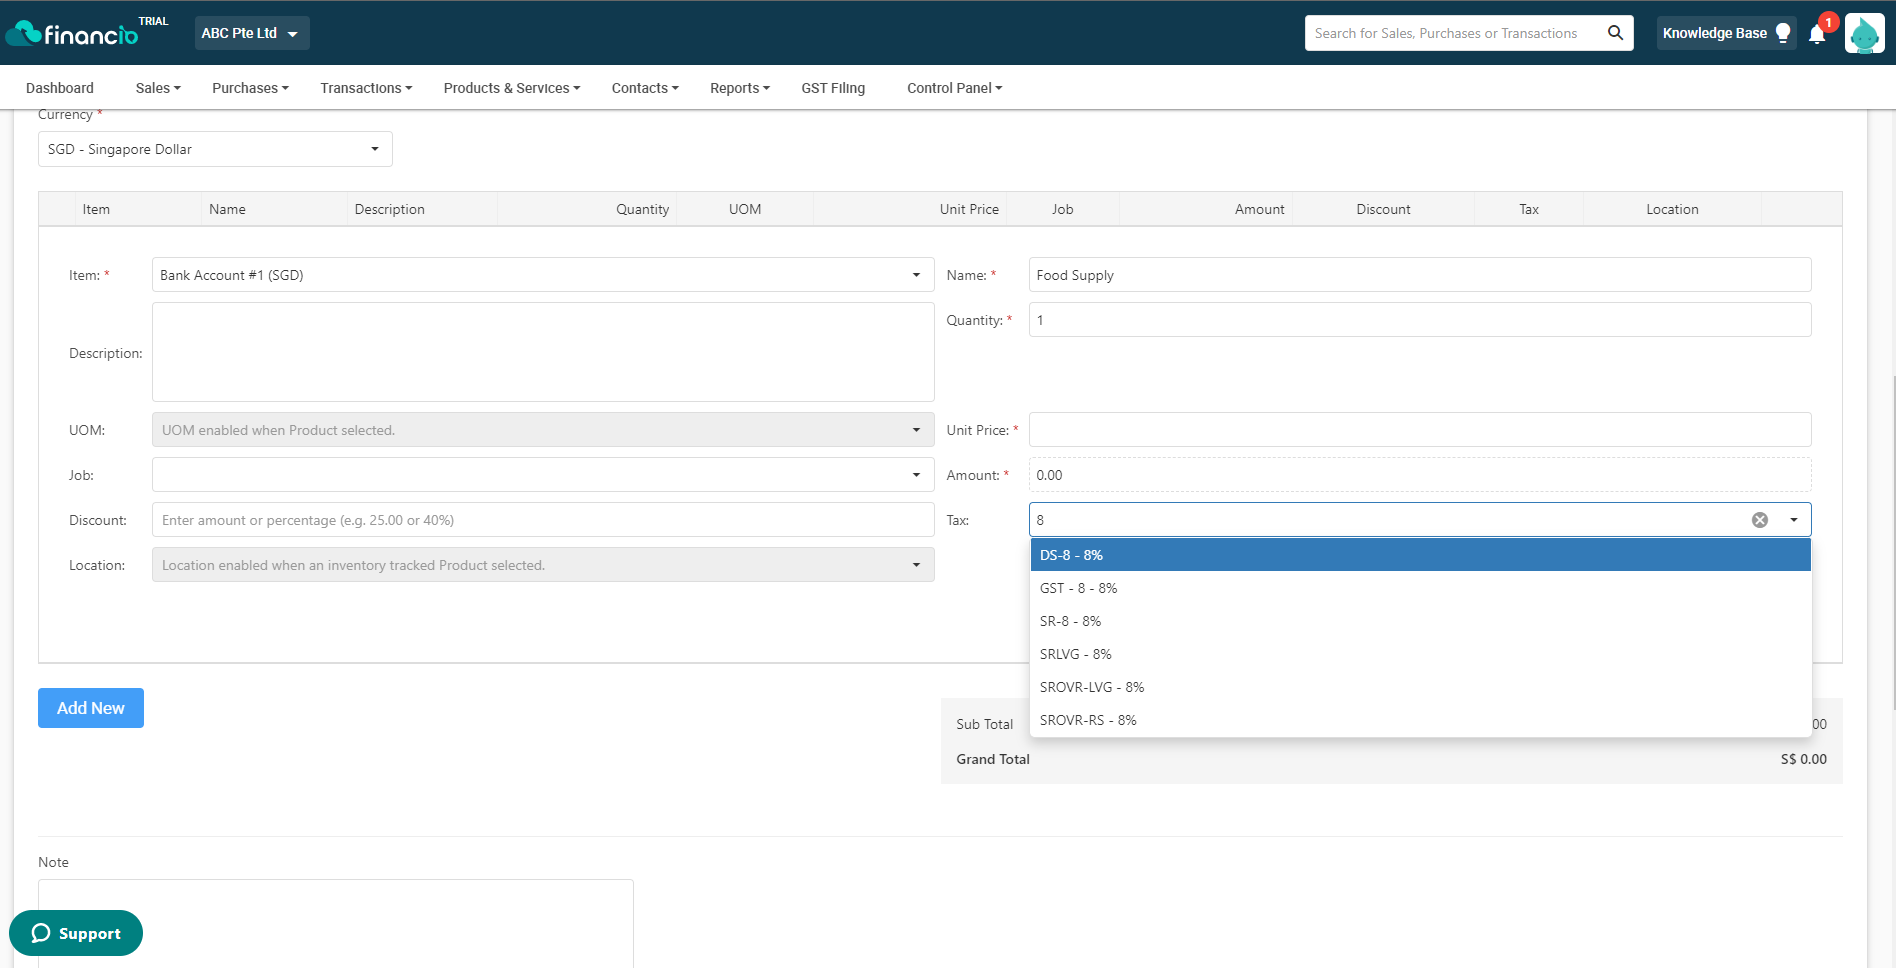
Task: Open the Job dropdown arrow
Action: click(916, 475)
